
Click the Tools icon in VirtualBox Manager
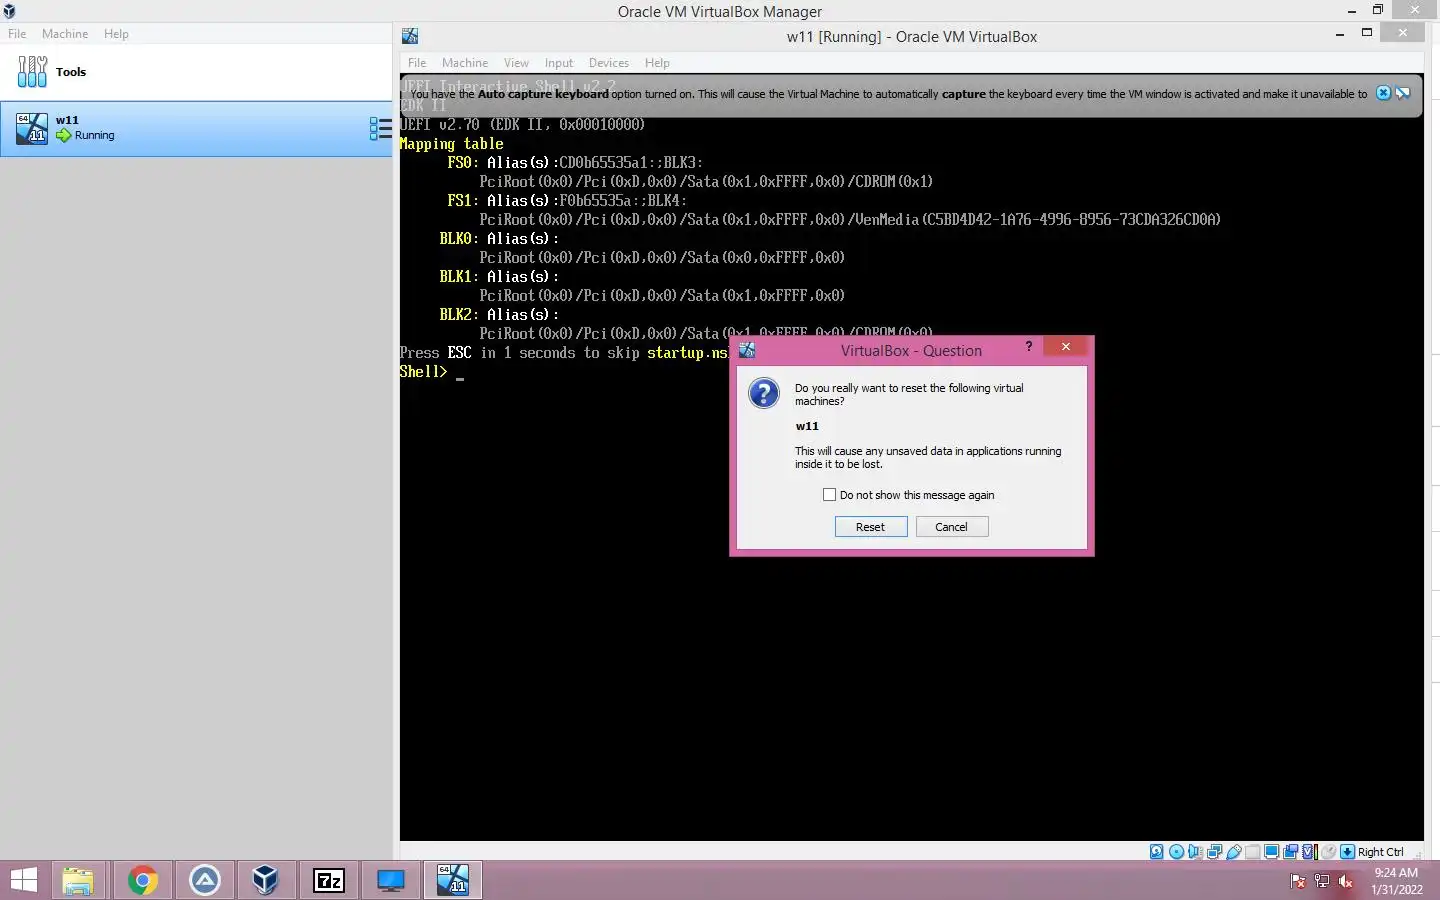pos(32,72)
